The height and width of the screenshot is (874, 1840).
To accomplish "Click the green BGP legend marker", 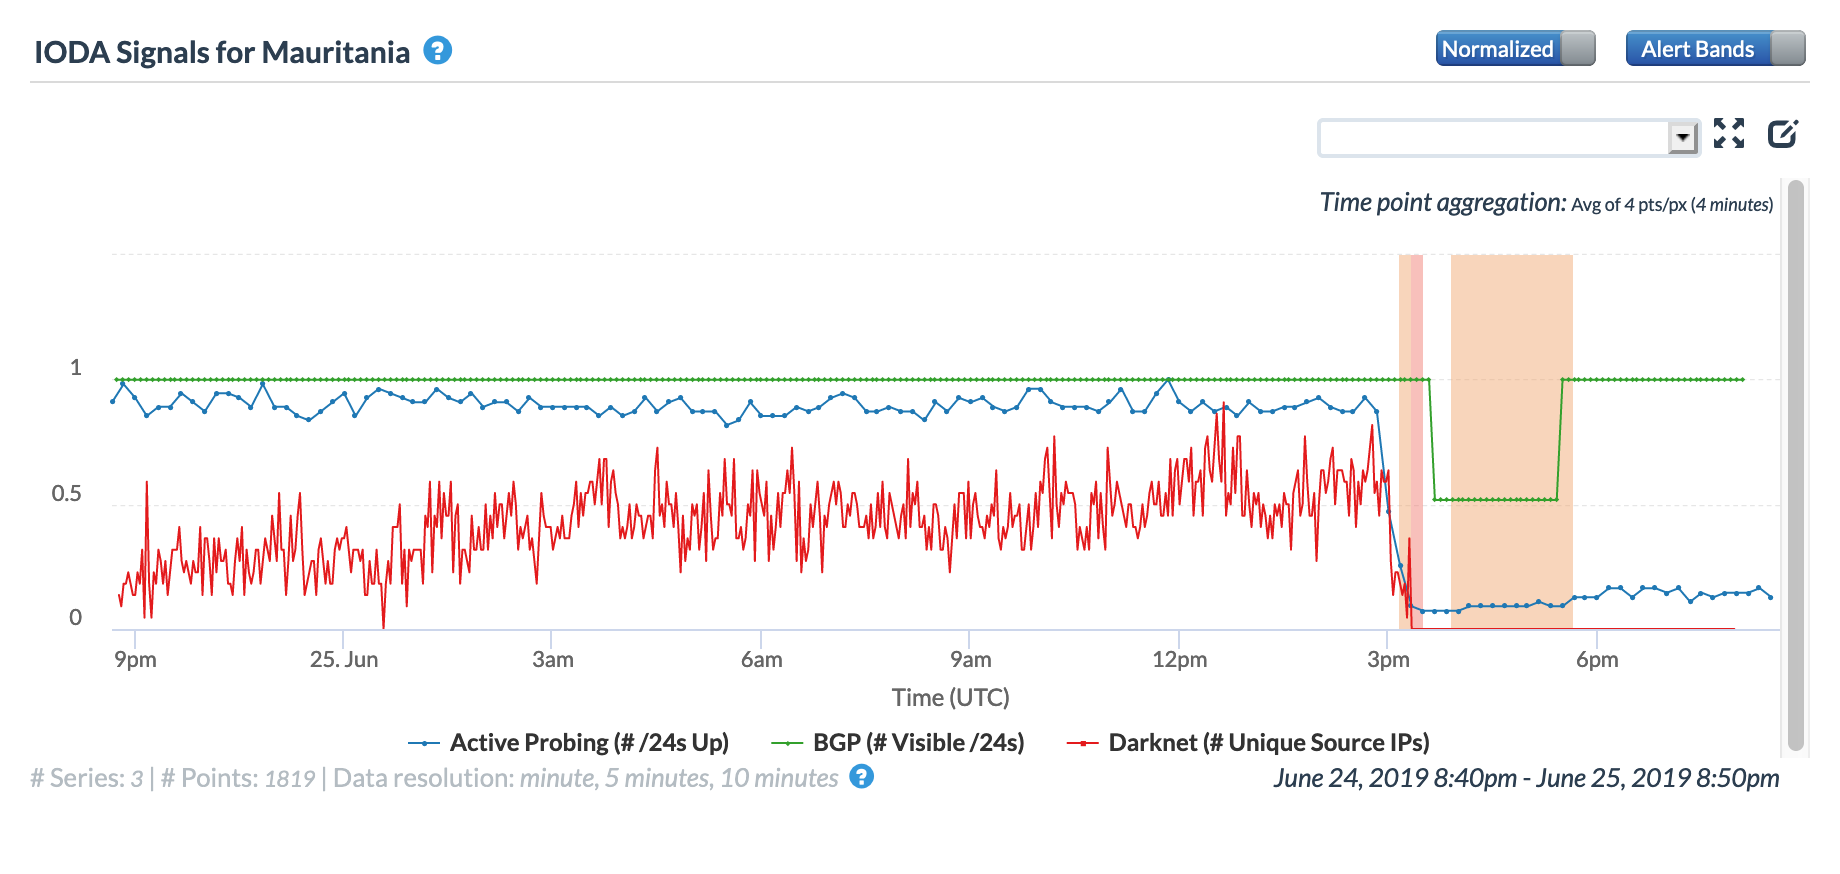I will tap(787, 743).
